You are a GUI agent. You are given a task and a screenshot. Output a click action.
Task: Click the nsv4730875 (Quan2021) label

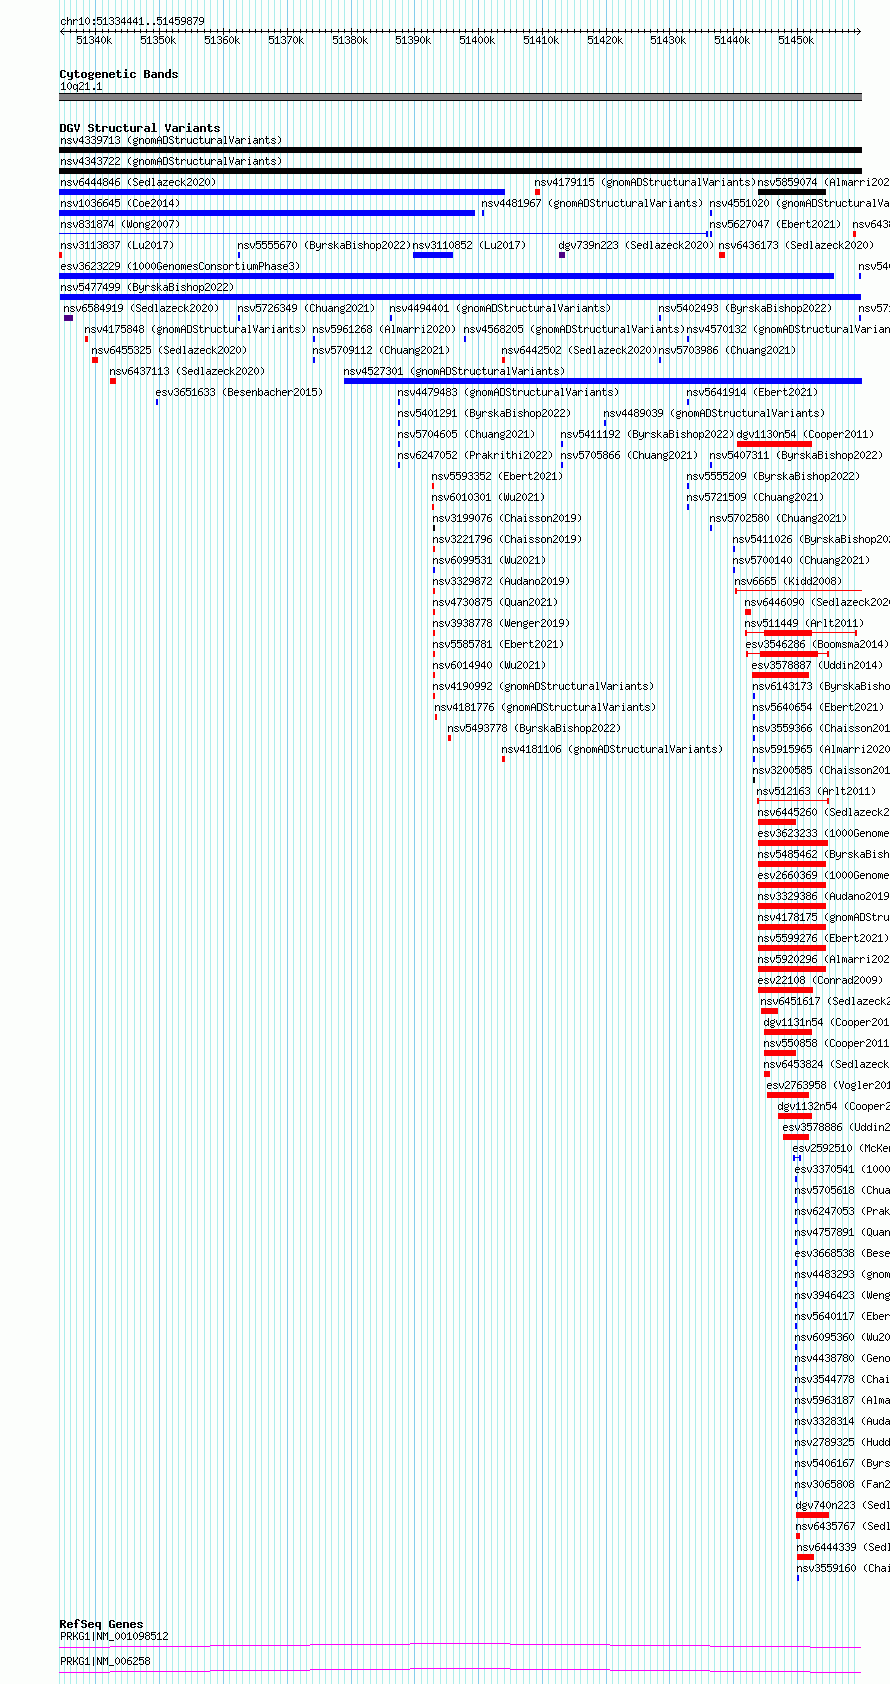tap(495, 602)
